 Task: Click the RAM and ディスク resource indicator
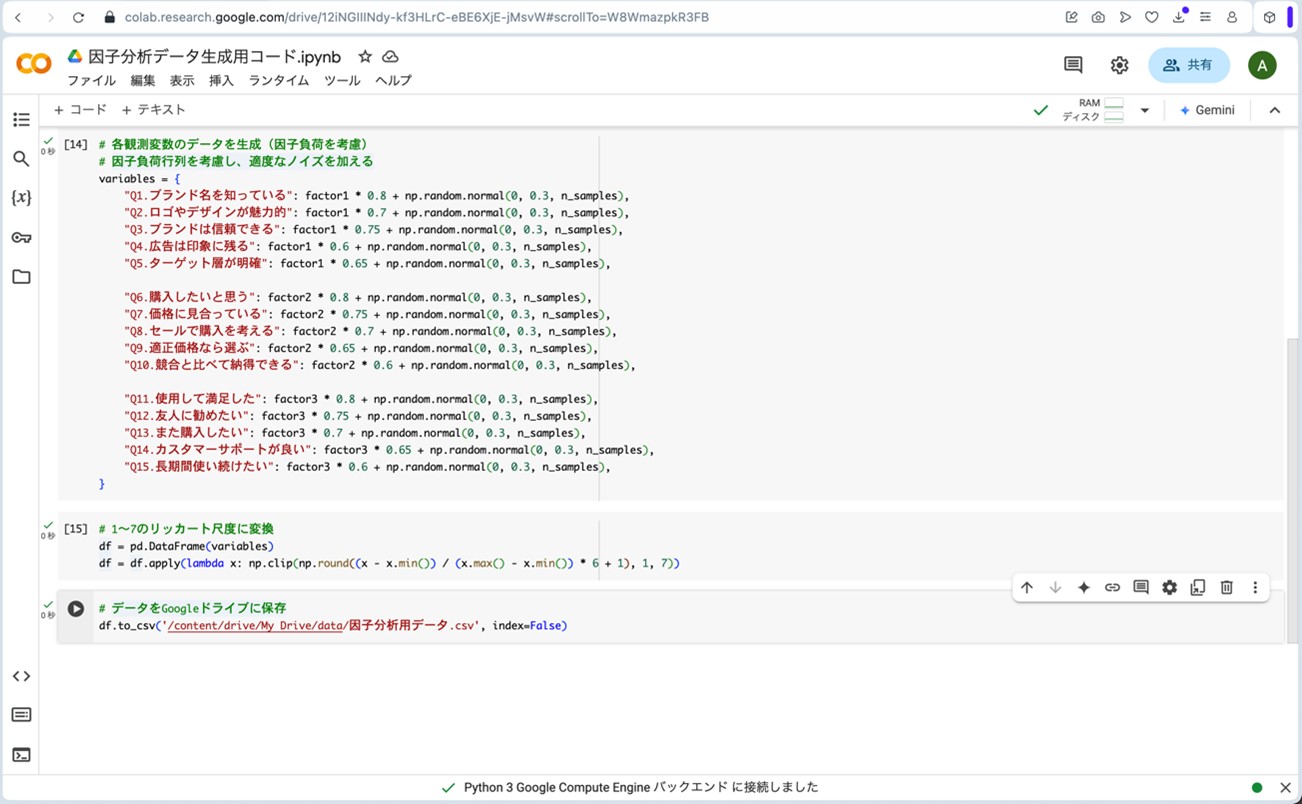coord(1092,110)
